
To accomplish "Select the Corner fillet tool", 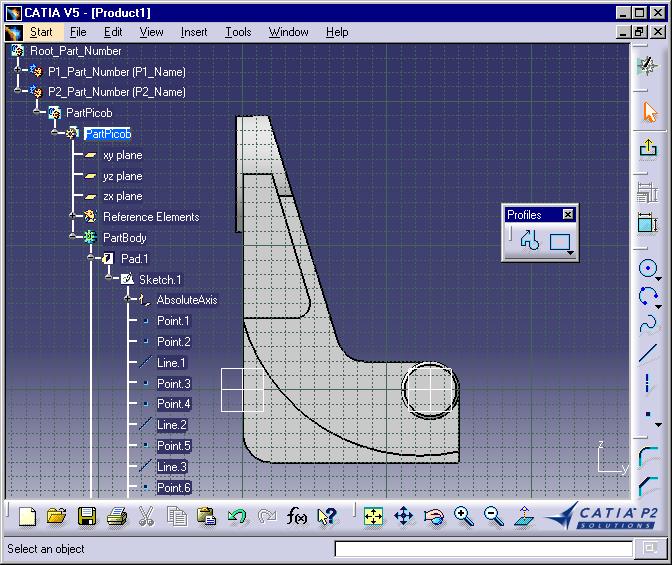I will 648,457.
